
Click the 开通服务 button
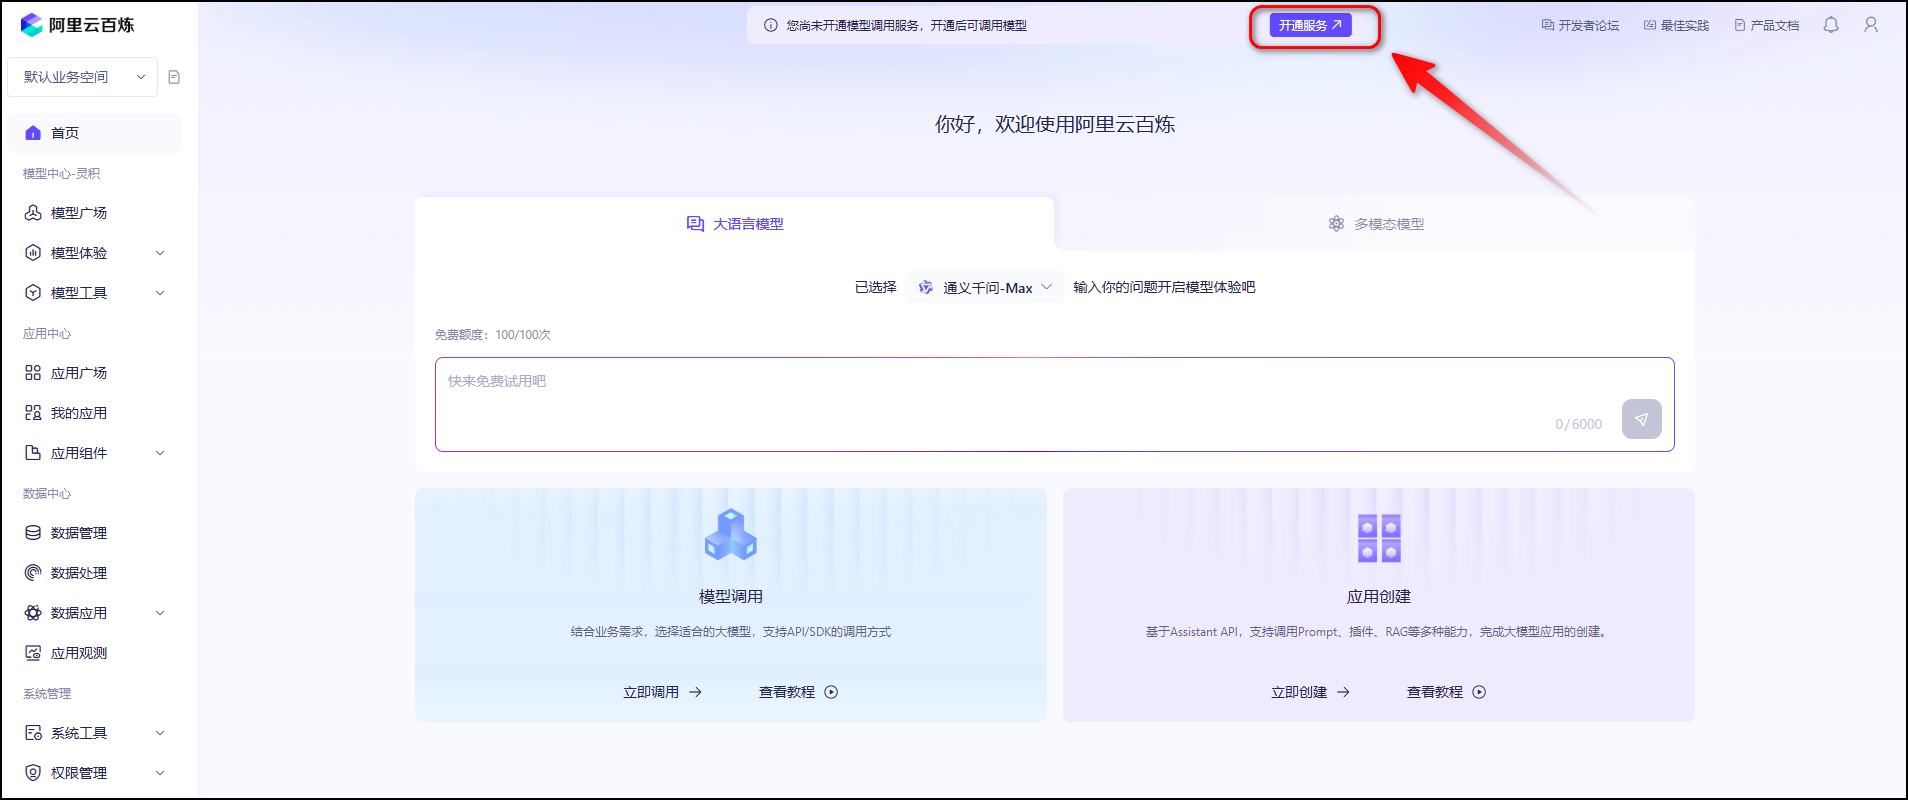tap(1310, 25)
